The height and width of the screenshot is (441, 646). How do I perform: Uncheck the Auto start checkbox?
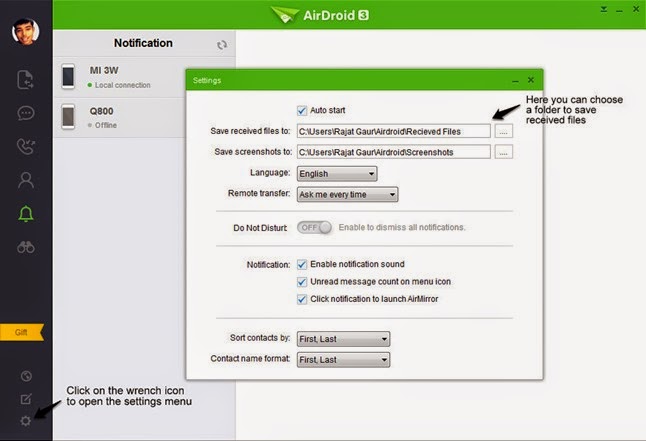pos(302,110)
